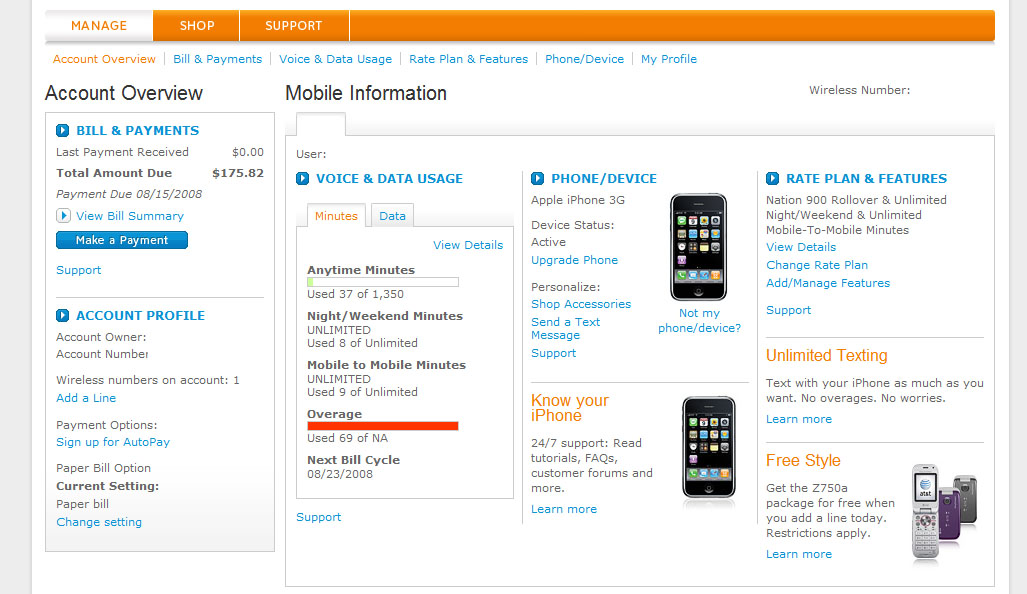
Task: Click Learn more under Unlimited Texting
Action: (799, 419)
